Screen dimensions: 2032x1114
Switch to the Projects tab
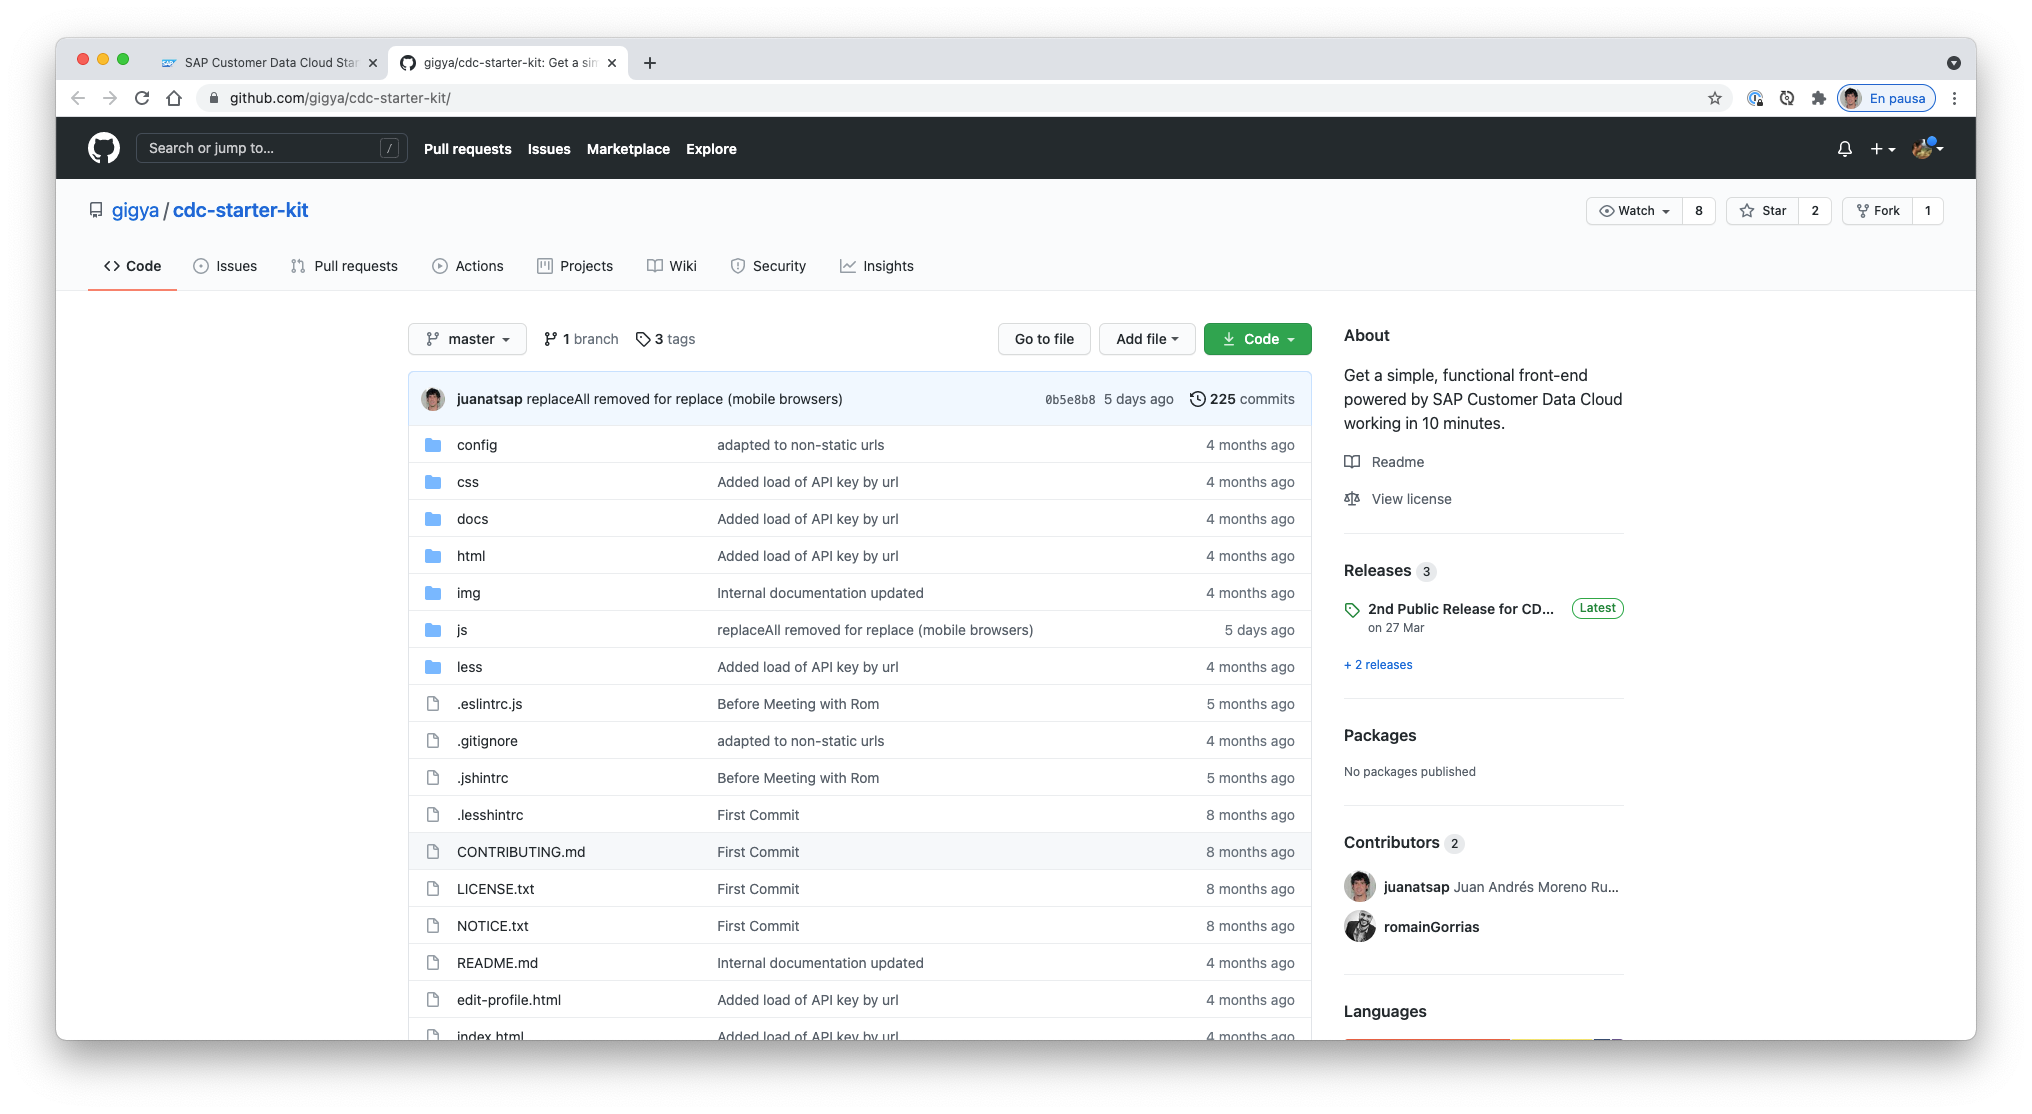pyautogui.click(x=575, y=266)
